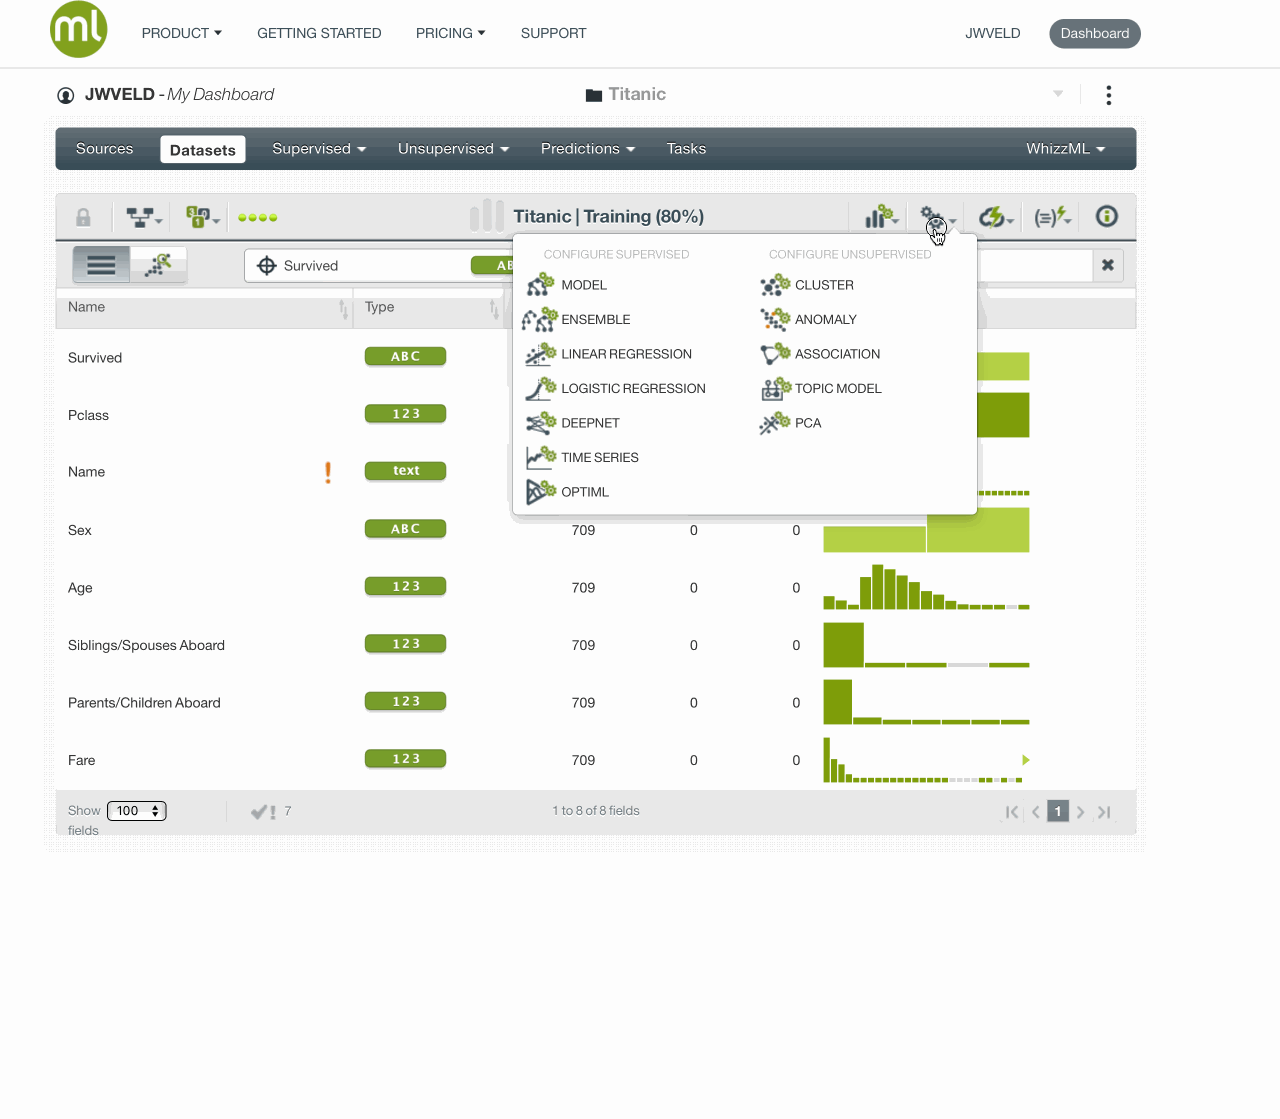
Task: Open the binary data export icon
Action: [x=202, y=217]
